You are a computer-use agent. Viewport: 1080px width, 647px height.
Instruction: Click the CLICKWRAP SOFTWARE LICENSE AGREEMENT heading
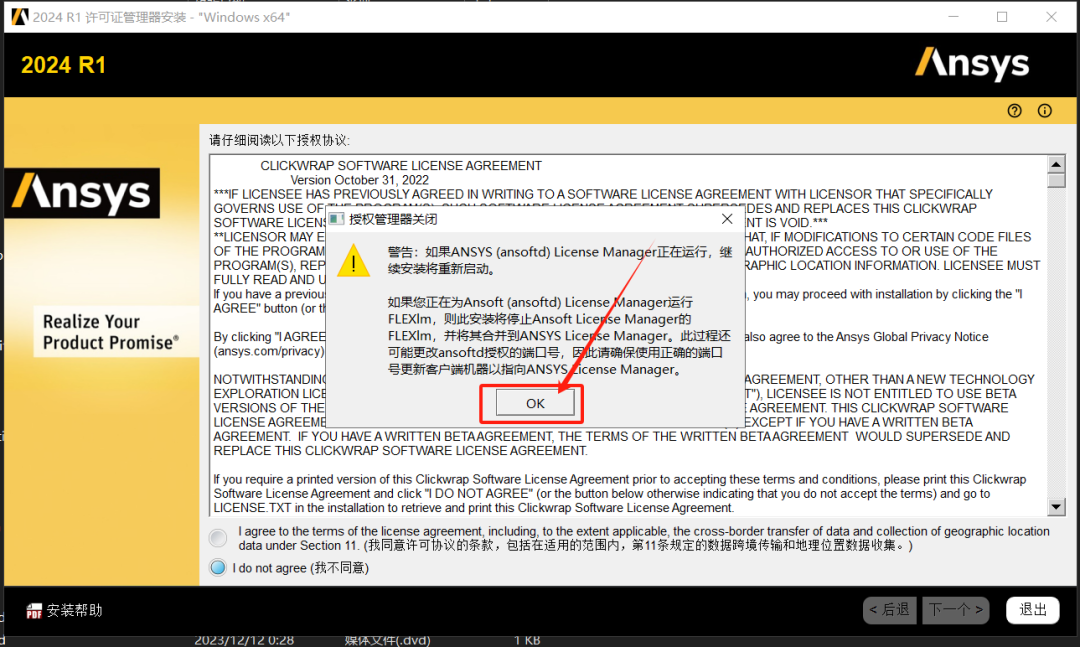(401, 166)
